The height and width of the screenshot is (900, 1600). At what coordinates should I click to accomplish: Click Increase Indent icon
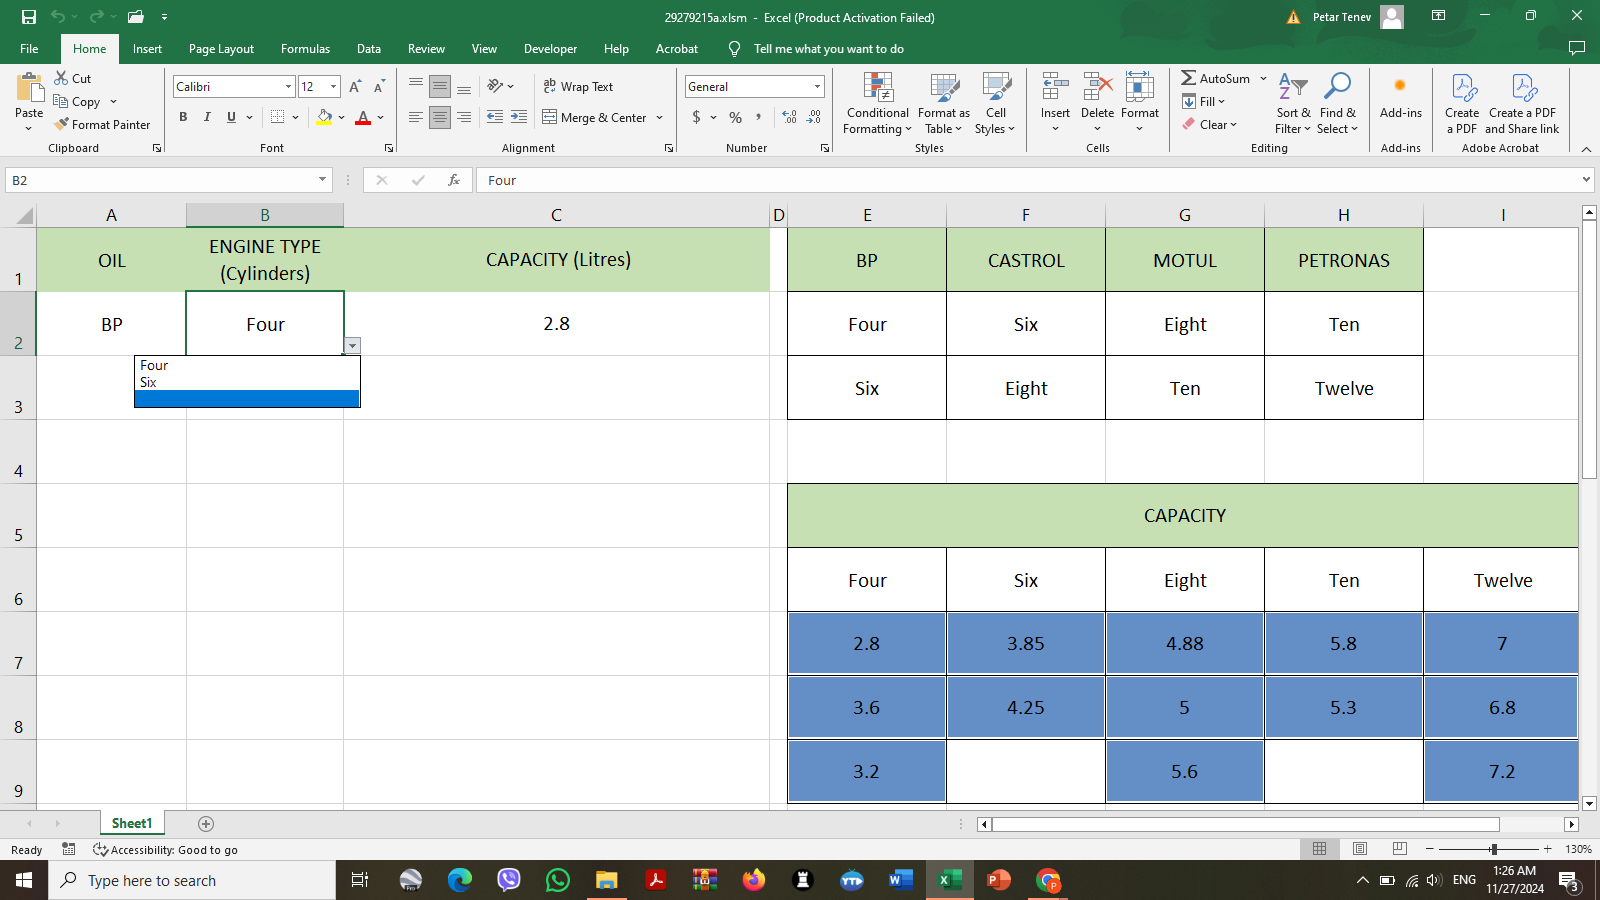coord(519,117)
